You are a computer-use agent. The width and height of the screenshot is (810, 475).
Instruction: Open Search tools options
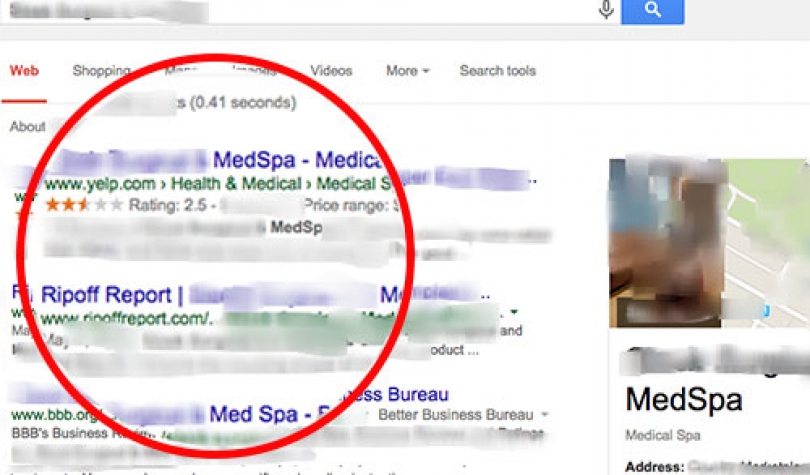click(x=498, y=71)
